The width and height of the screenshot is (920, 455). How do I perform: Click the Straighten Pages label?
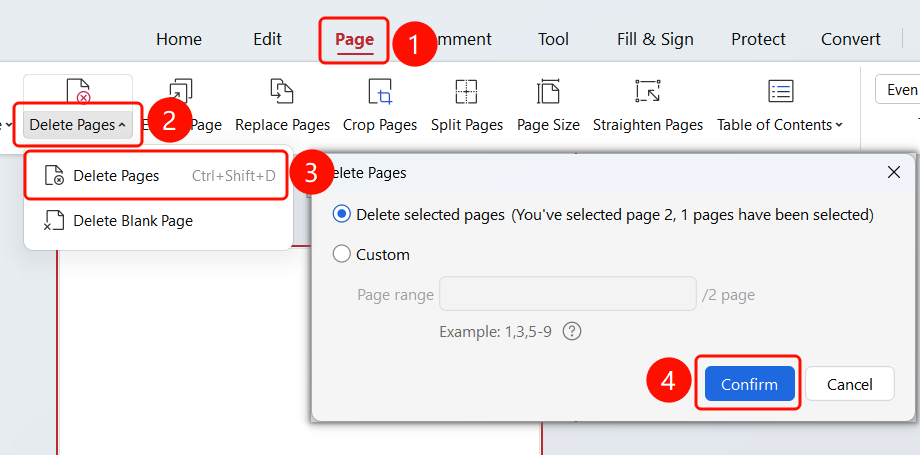(648, 125)
